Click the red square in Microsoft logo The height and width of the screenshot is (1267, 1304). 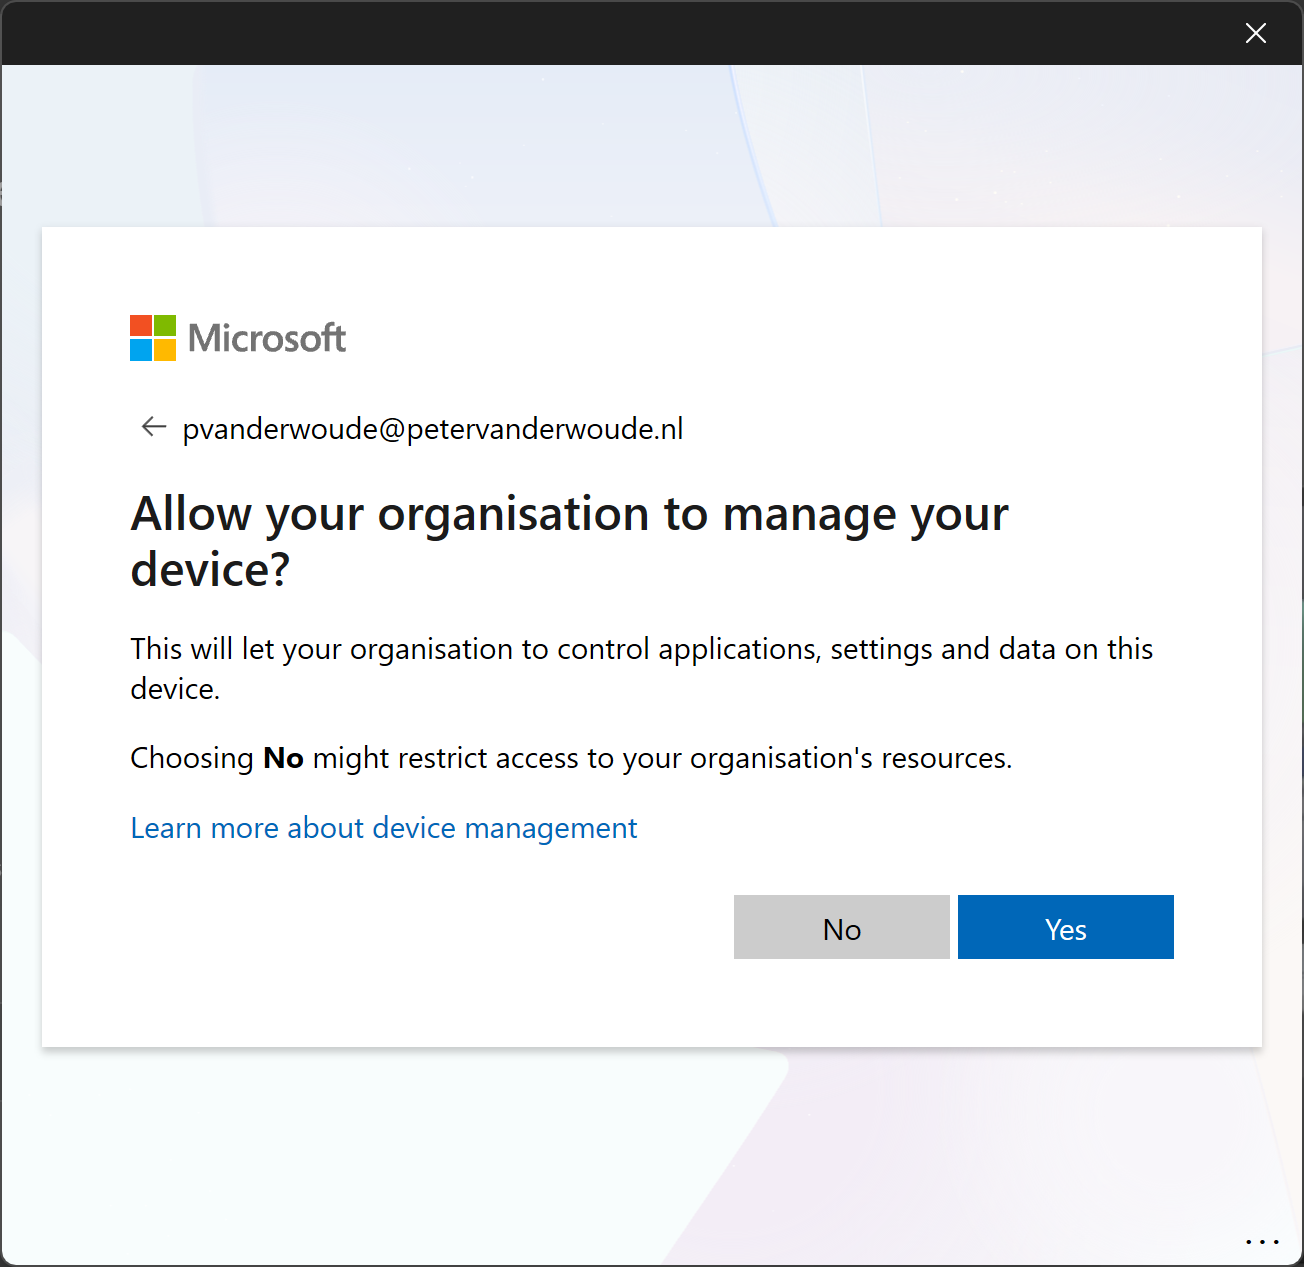[141, 326]
